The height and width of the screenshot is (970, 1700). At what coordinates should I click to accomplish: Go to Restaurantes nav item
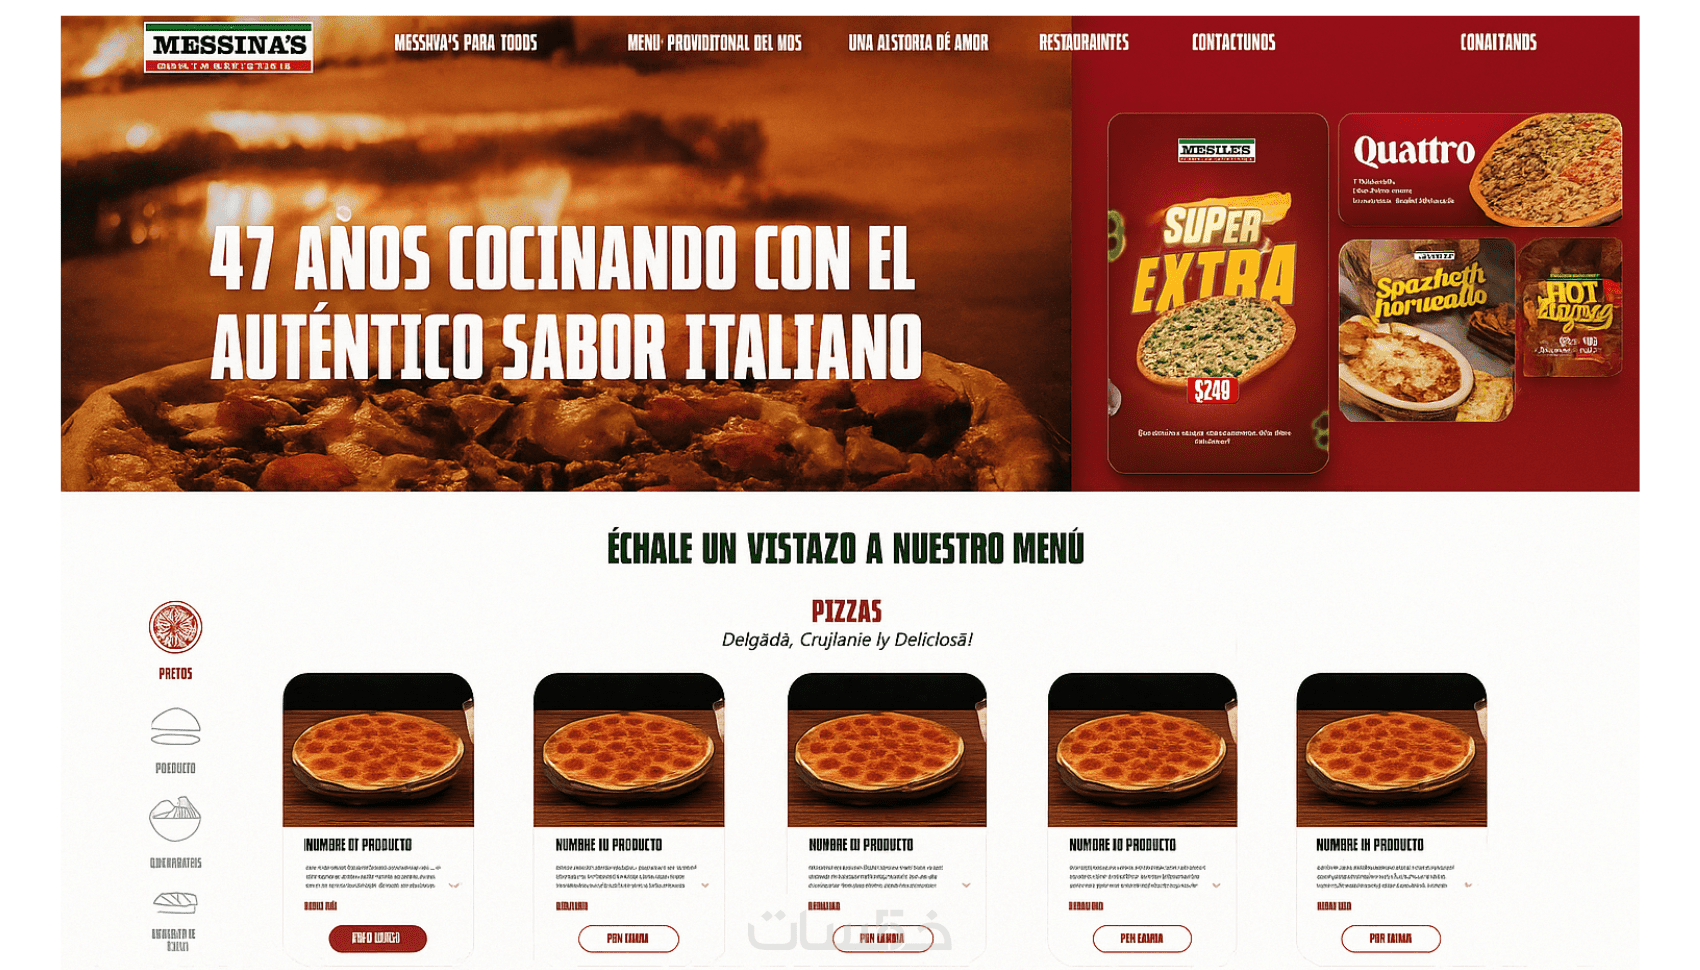1083,42
